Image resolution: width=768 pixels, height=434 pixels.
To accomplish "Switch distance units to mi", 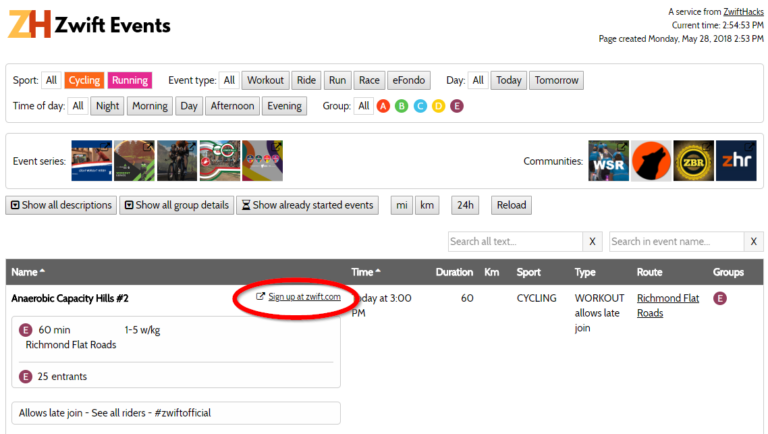I will [402, 205].
